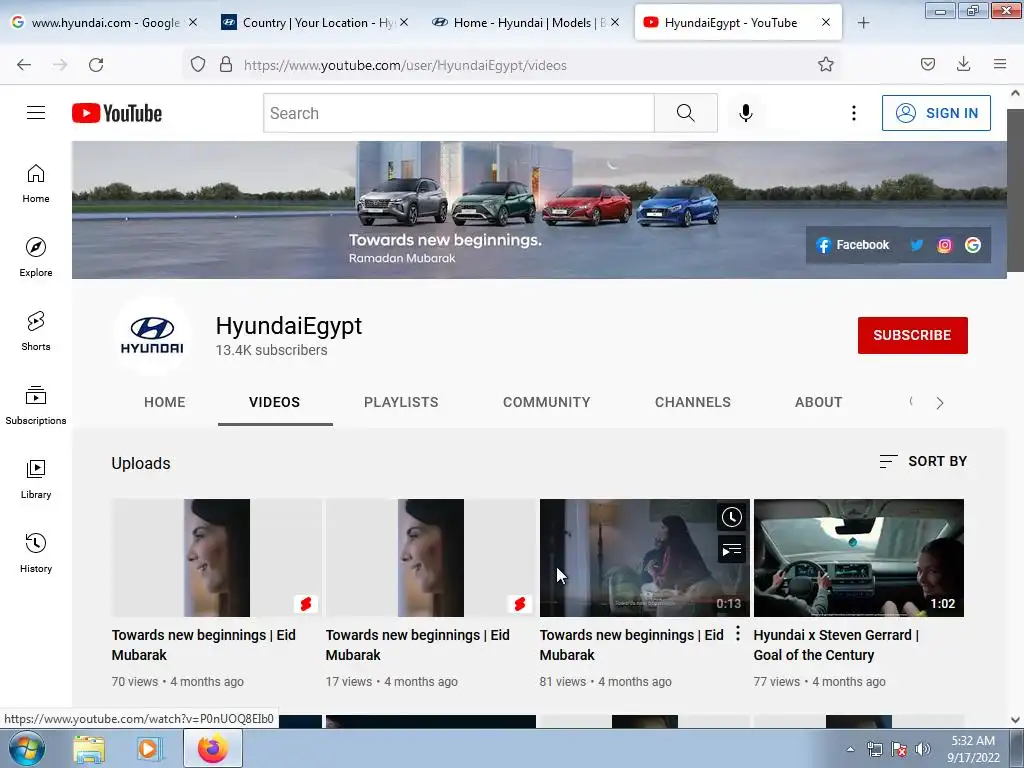Click the YouTube logo

(117, 113)
